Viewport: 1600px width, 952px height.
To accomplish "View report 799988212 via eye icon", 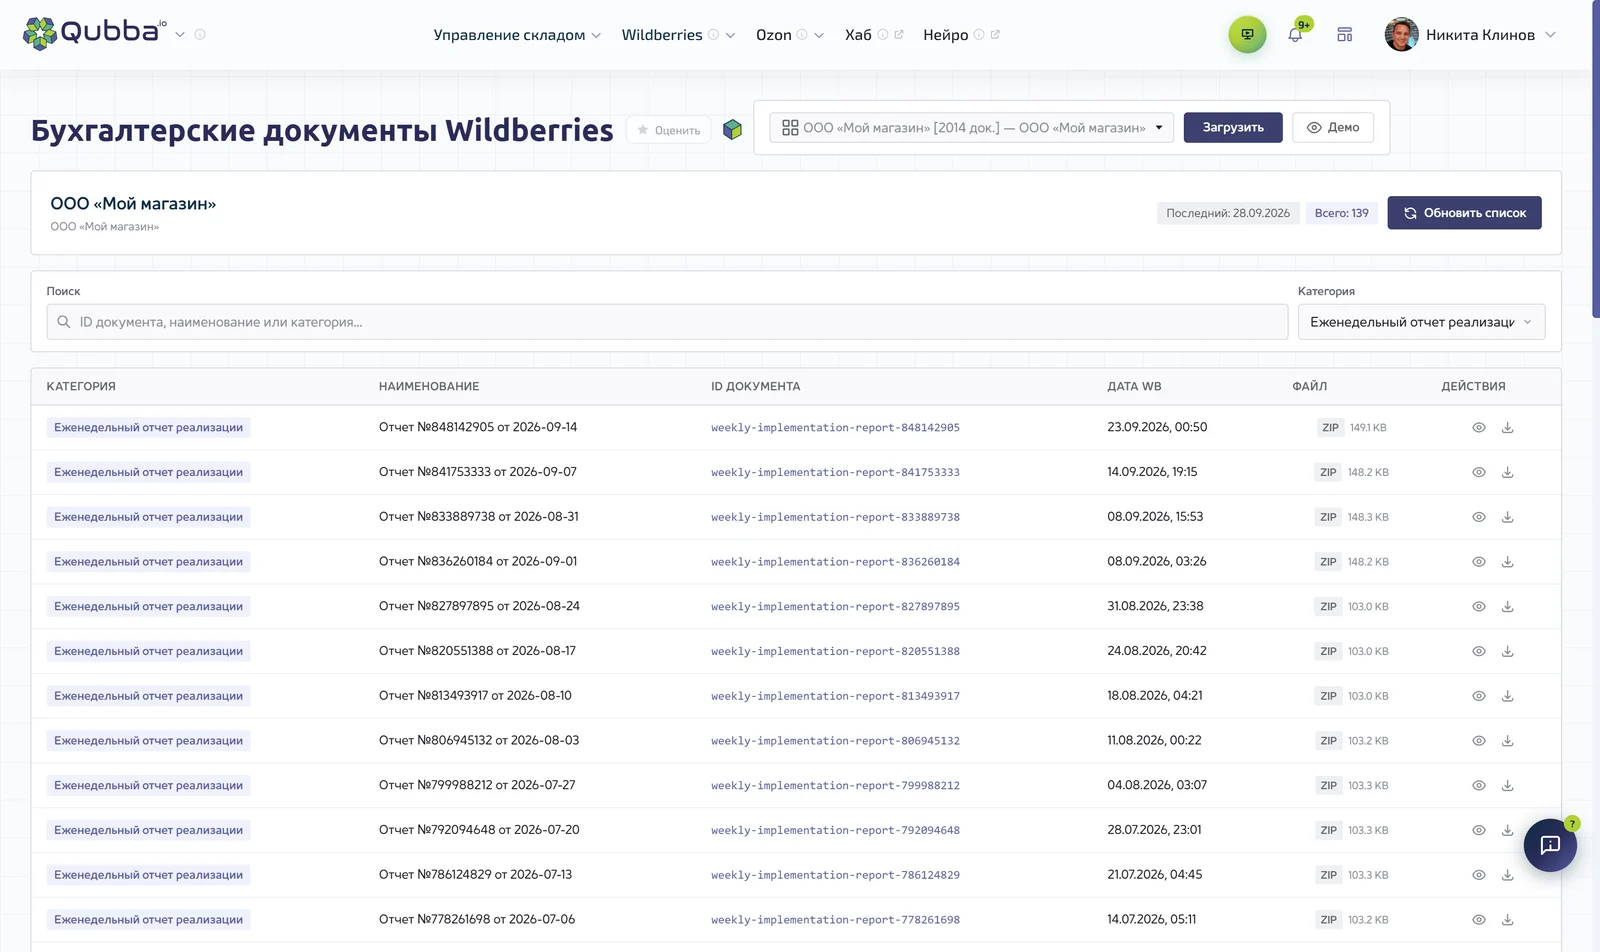I will click(1478, 786).
